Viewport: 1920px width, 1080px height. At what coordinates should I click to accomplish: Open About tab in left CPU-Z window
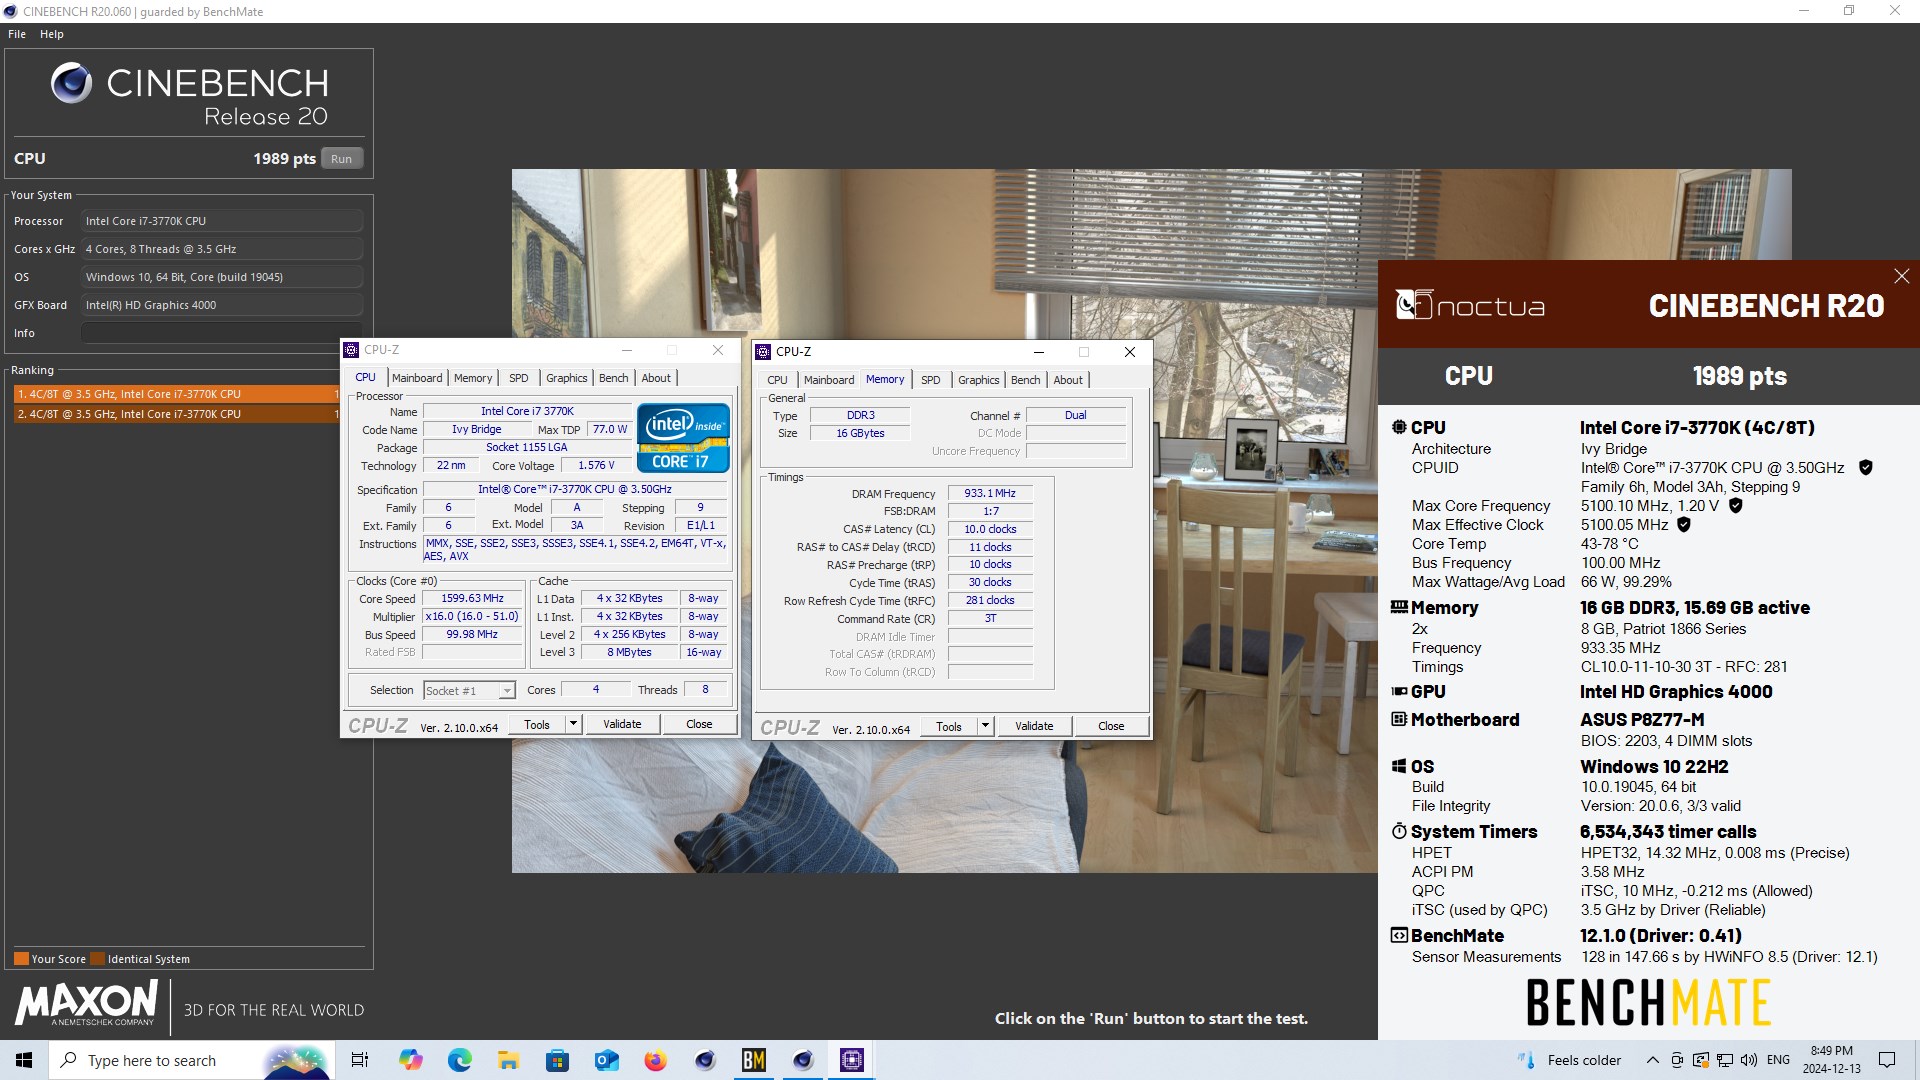656,378
